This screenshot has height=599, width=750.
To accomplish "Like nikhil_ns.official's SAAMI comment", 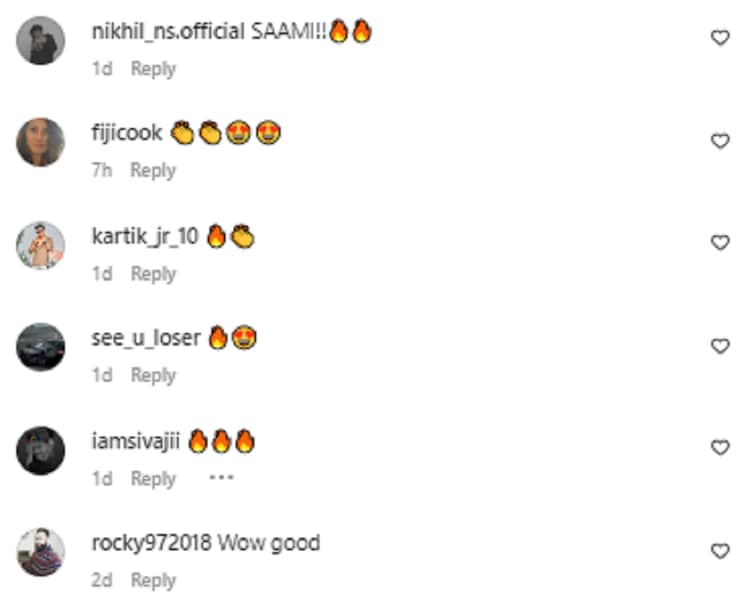I will 720,38.
